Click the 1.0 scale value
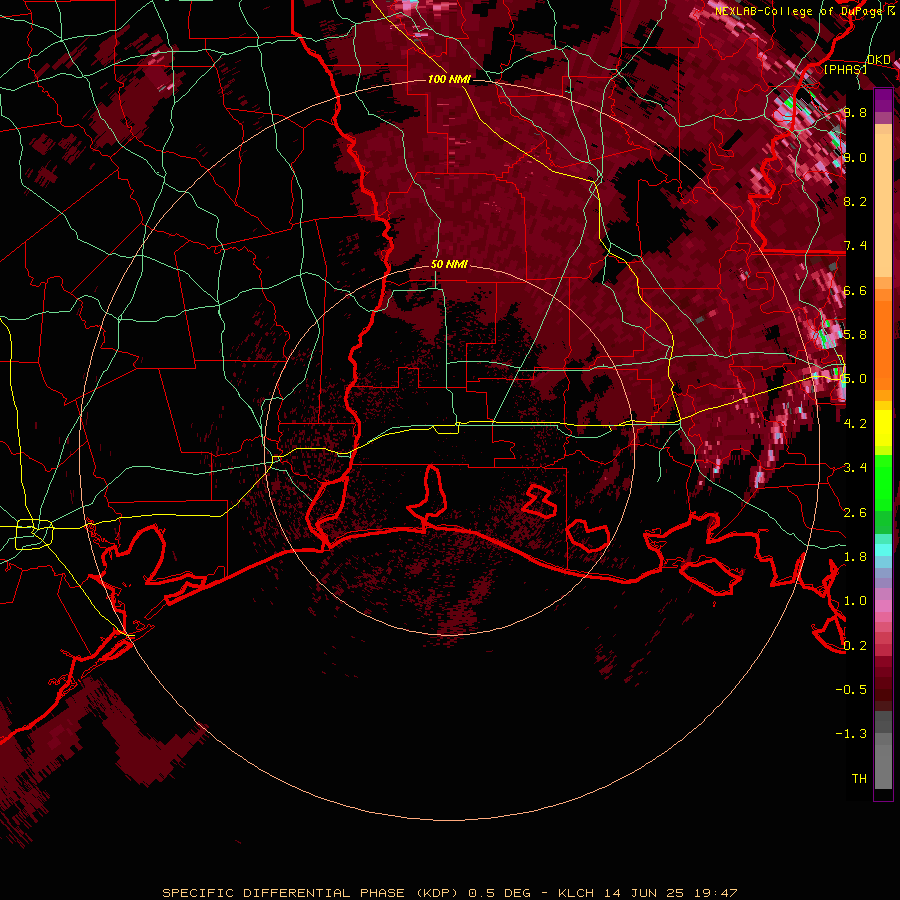The width and height of the screenshot is (900, 900). coord(855,601)
